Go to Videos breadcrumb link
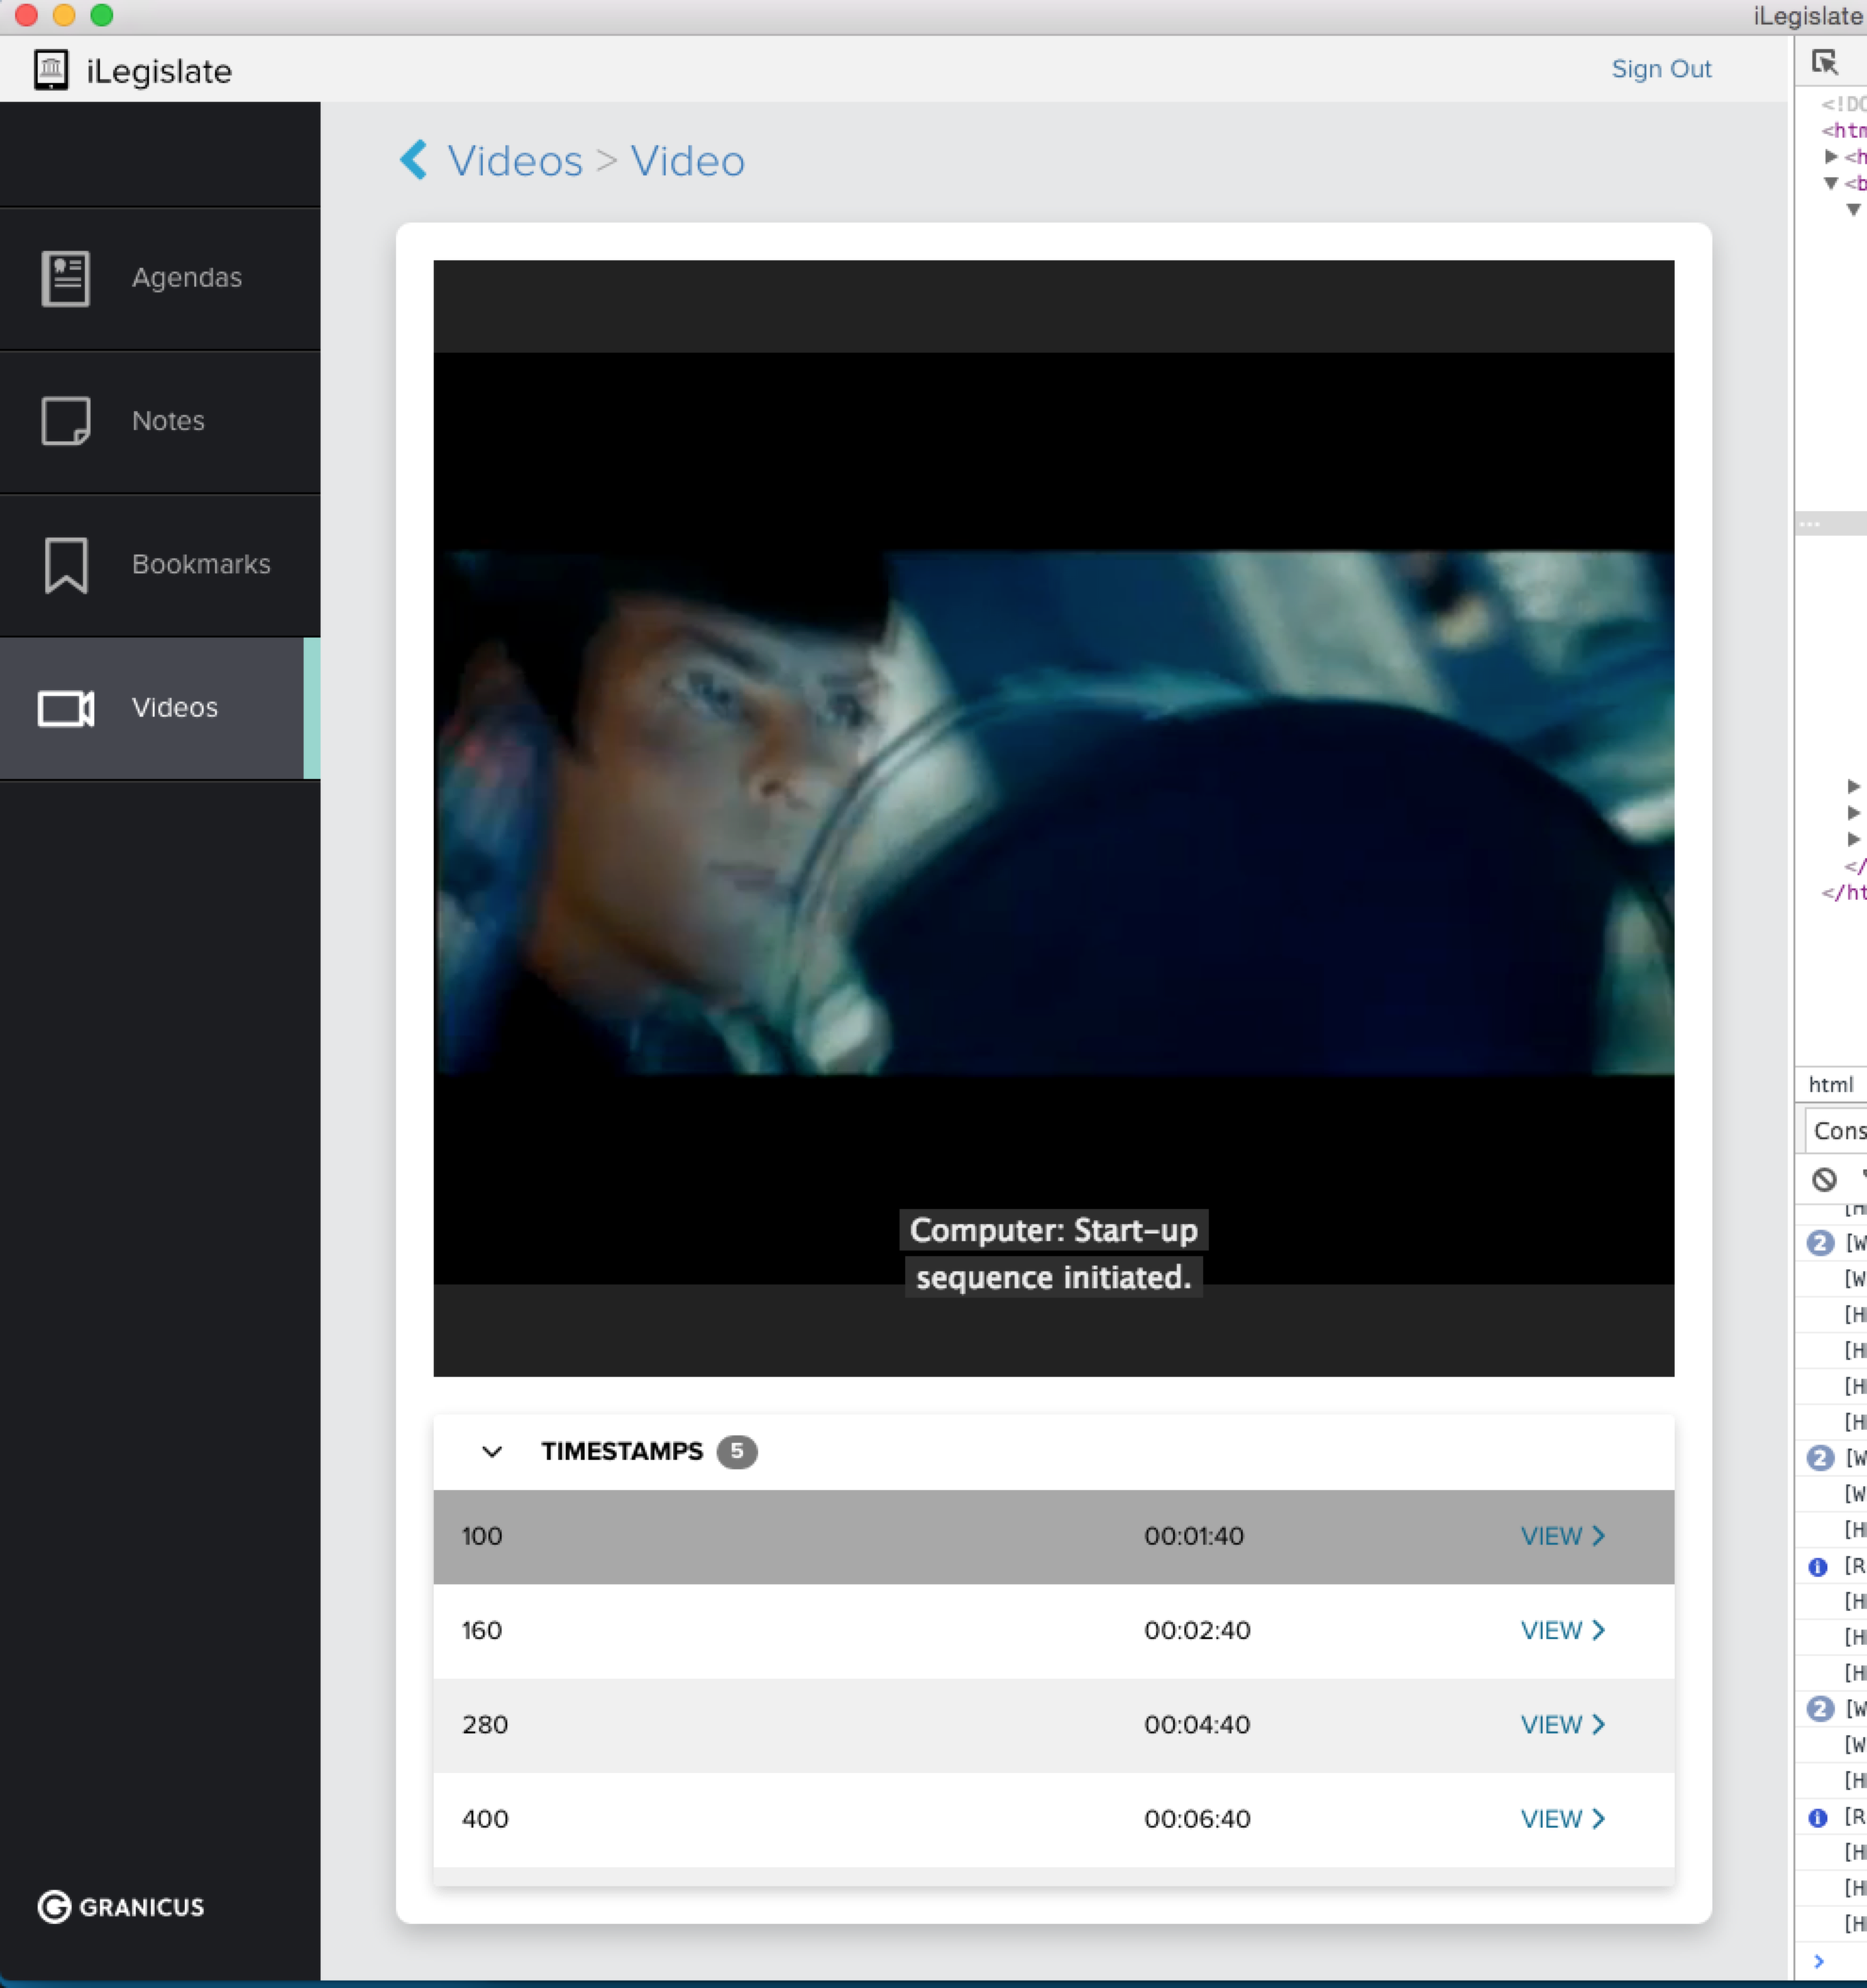 (515, 161)
